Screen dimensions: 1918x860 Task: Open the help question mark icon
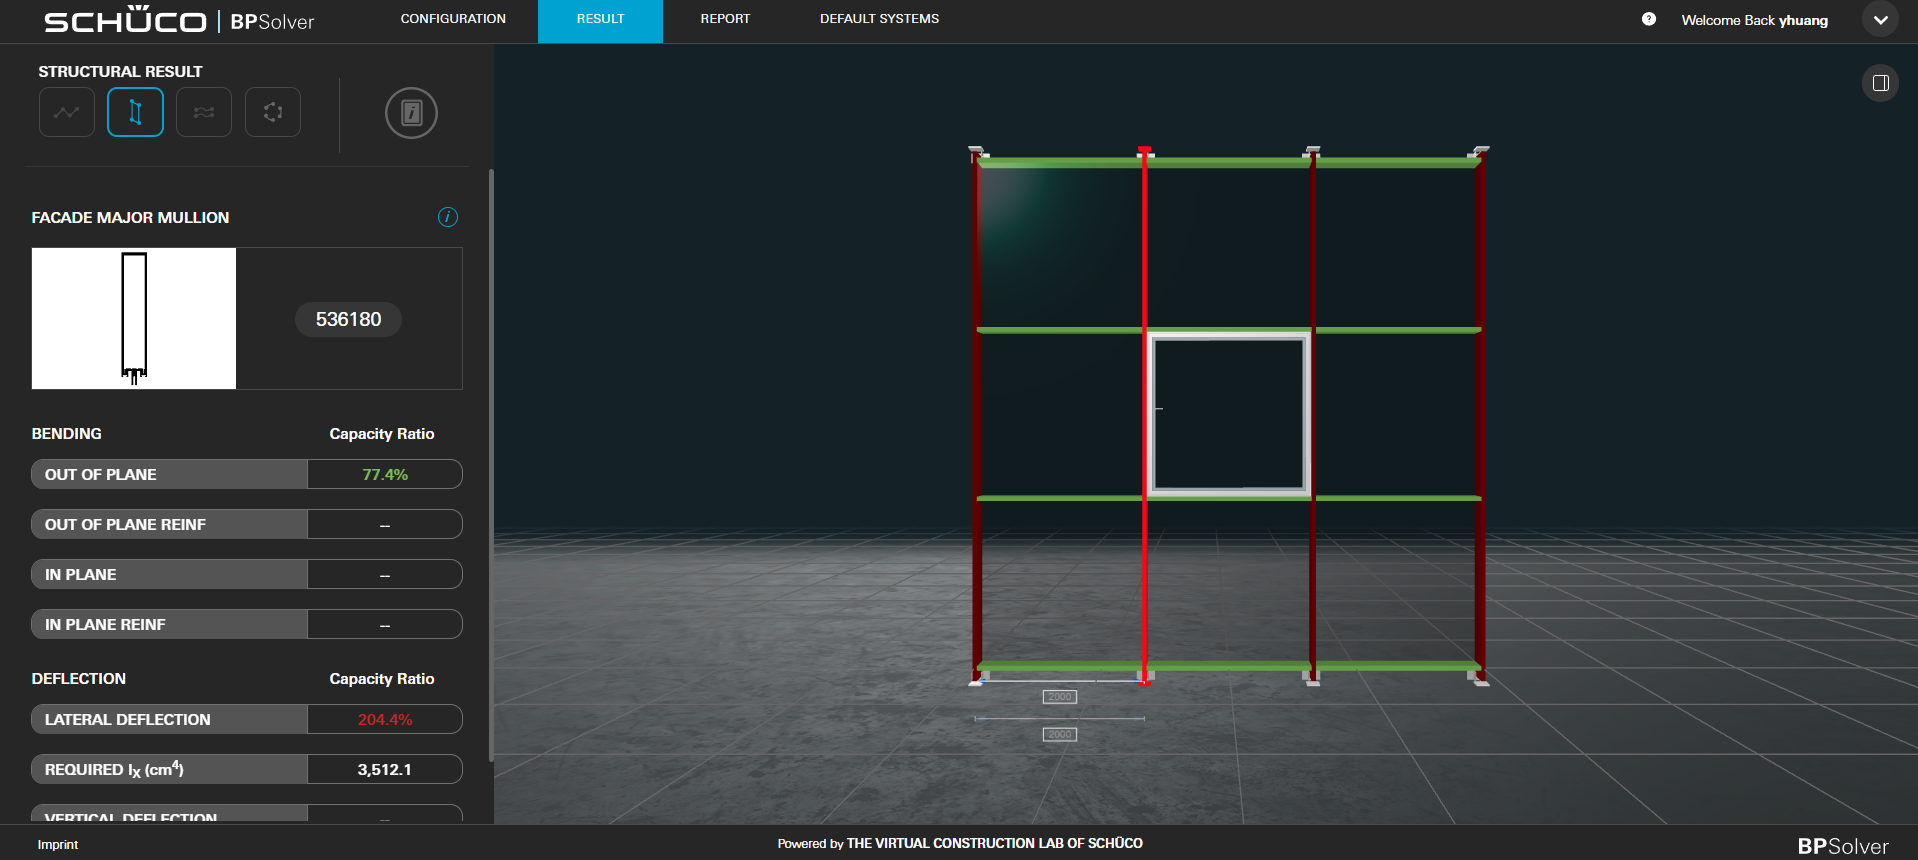coord(1649,19)
